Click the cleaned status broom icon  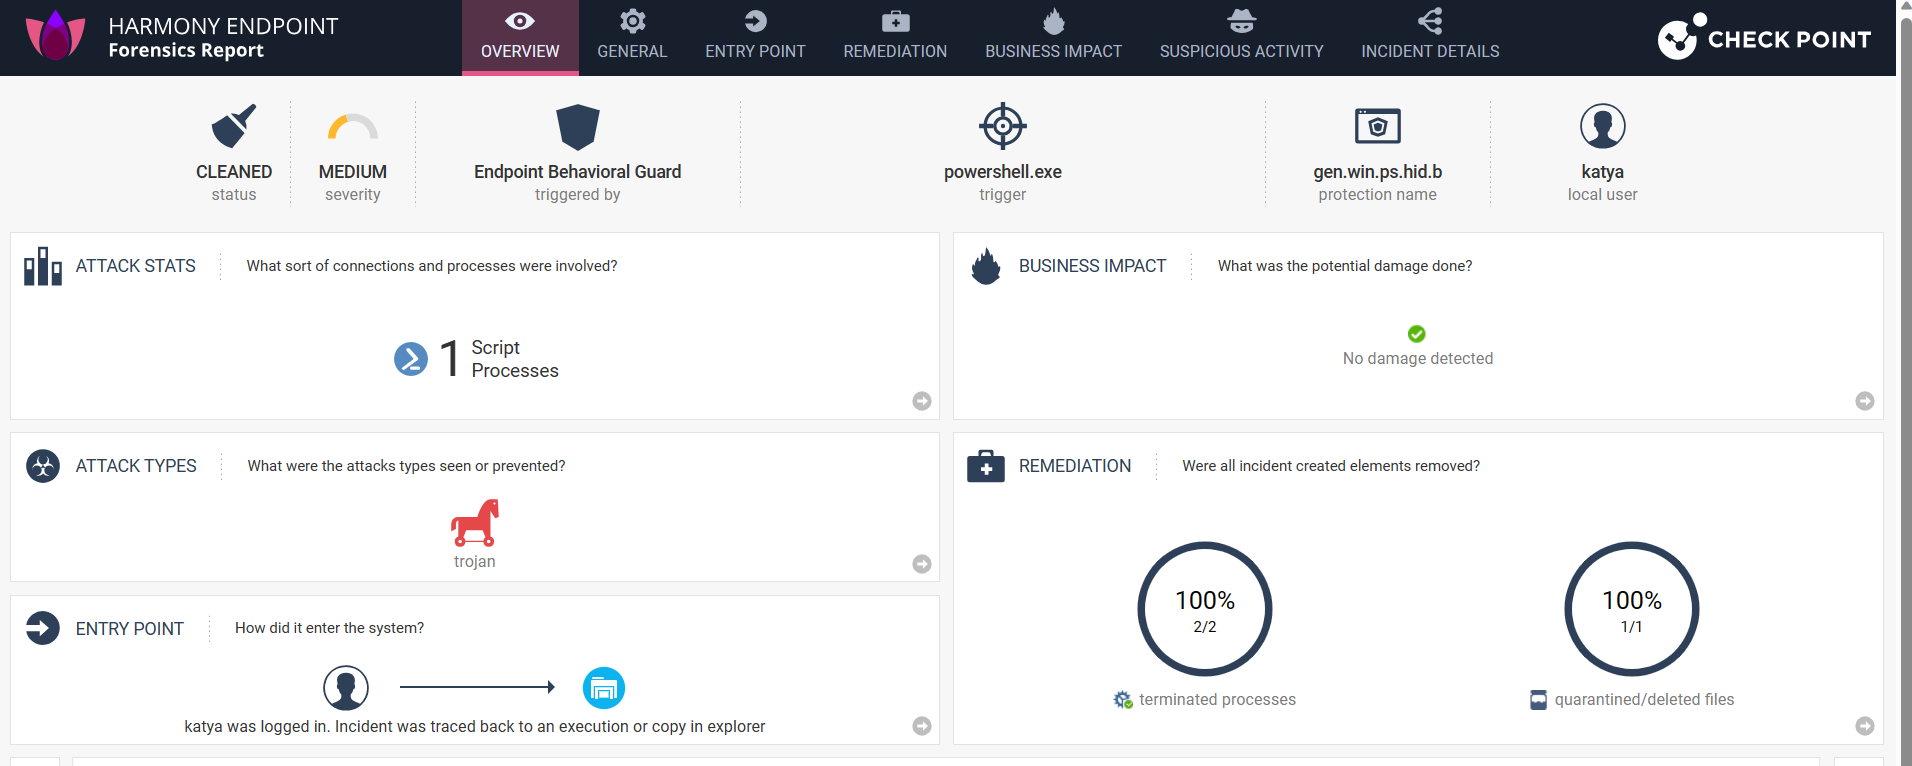pos(234,126)
